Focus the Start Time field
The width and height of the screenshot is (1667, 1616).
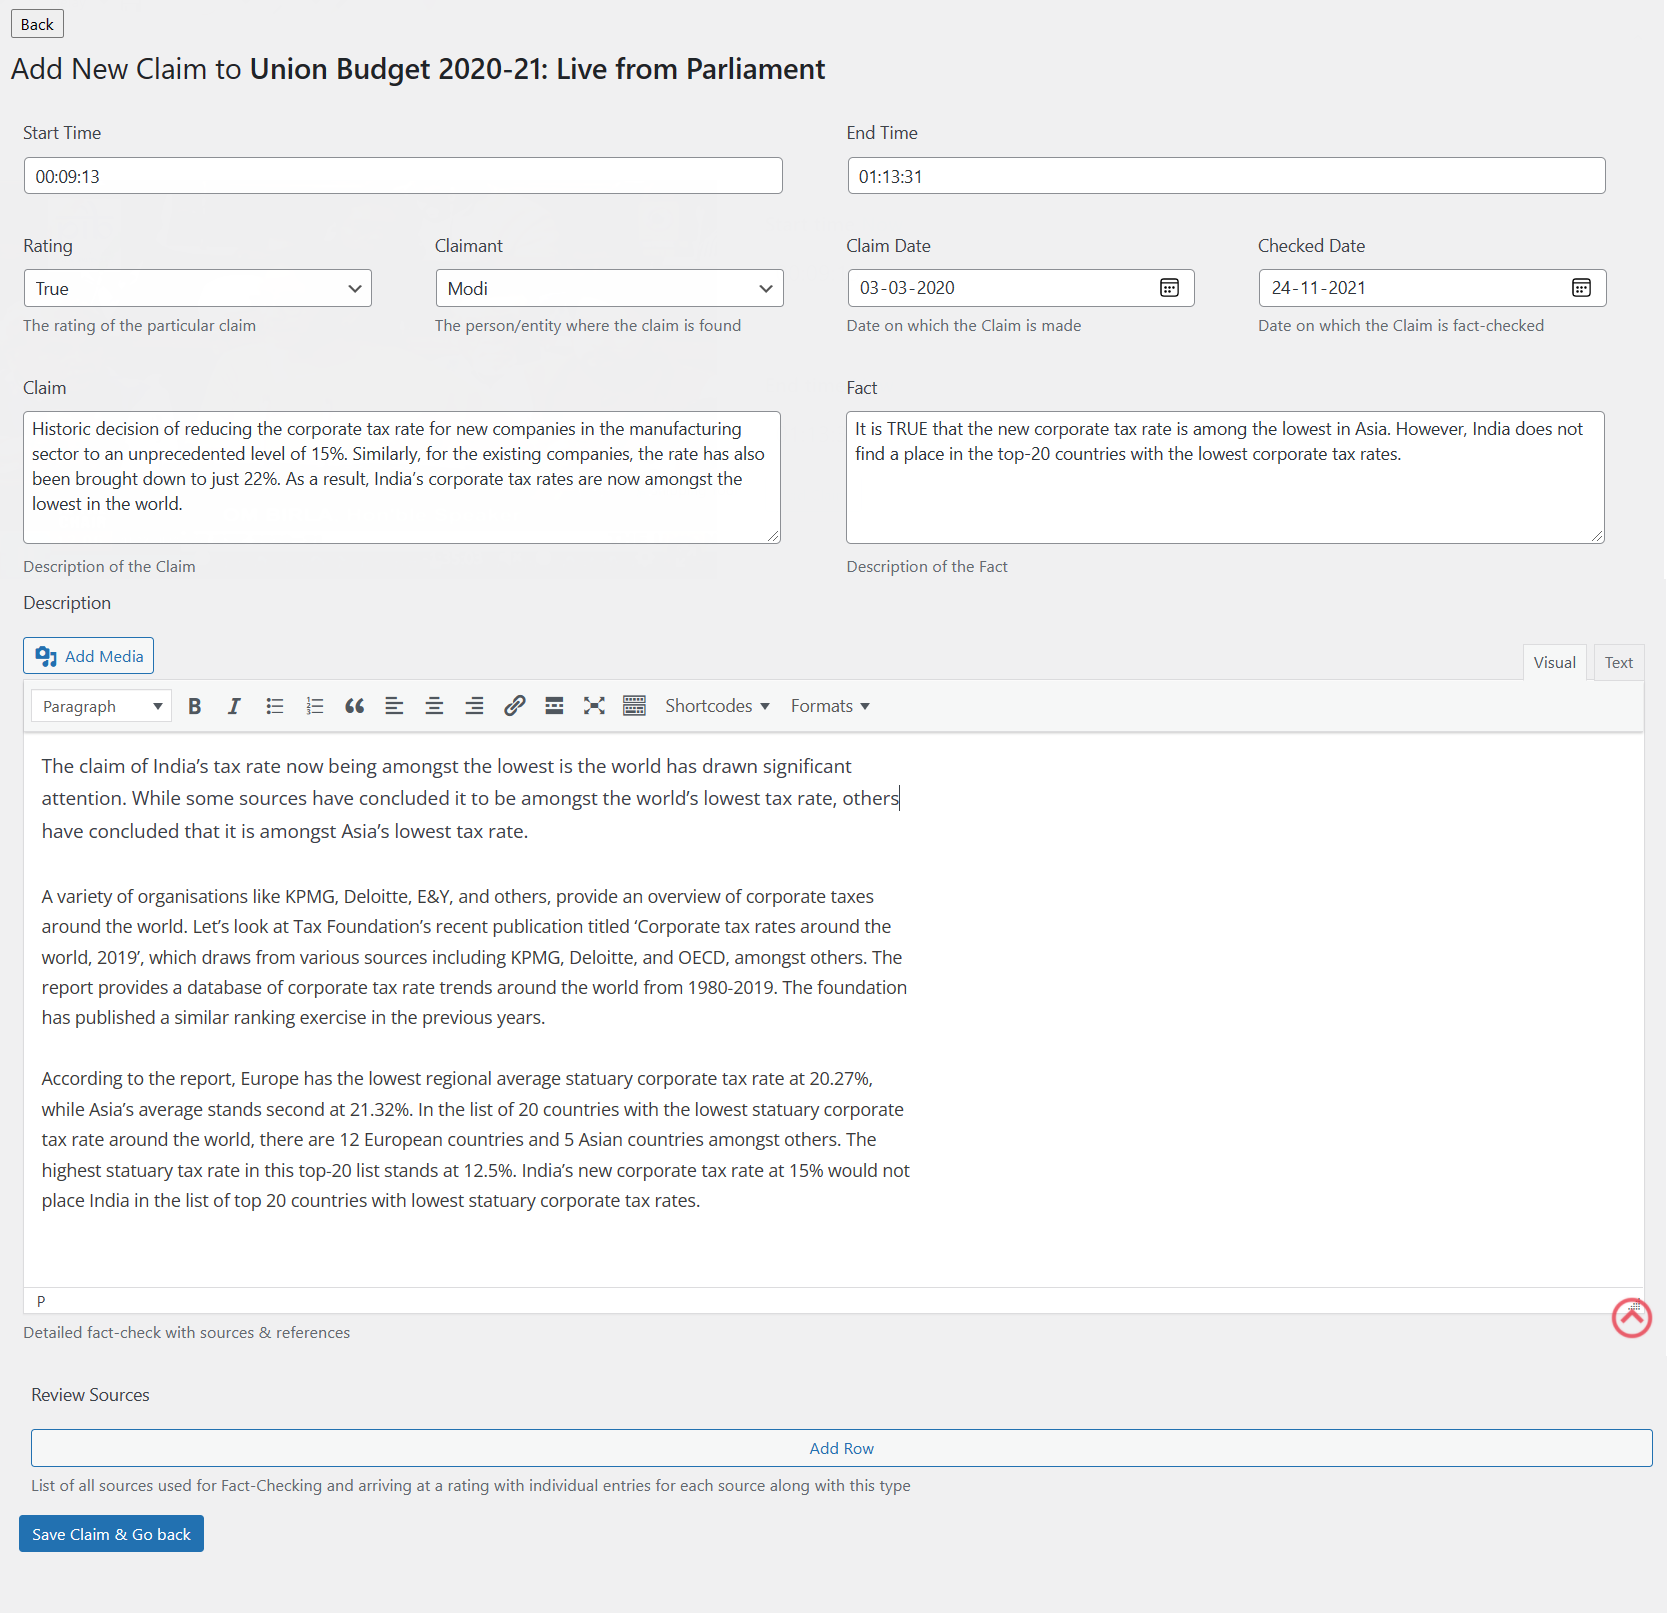(403, 176)
